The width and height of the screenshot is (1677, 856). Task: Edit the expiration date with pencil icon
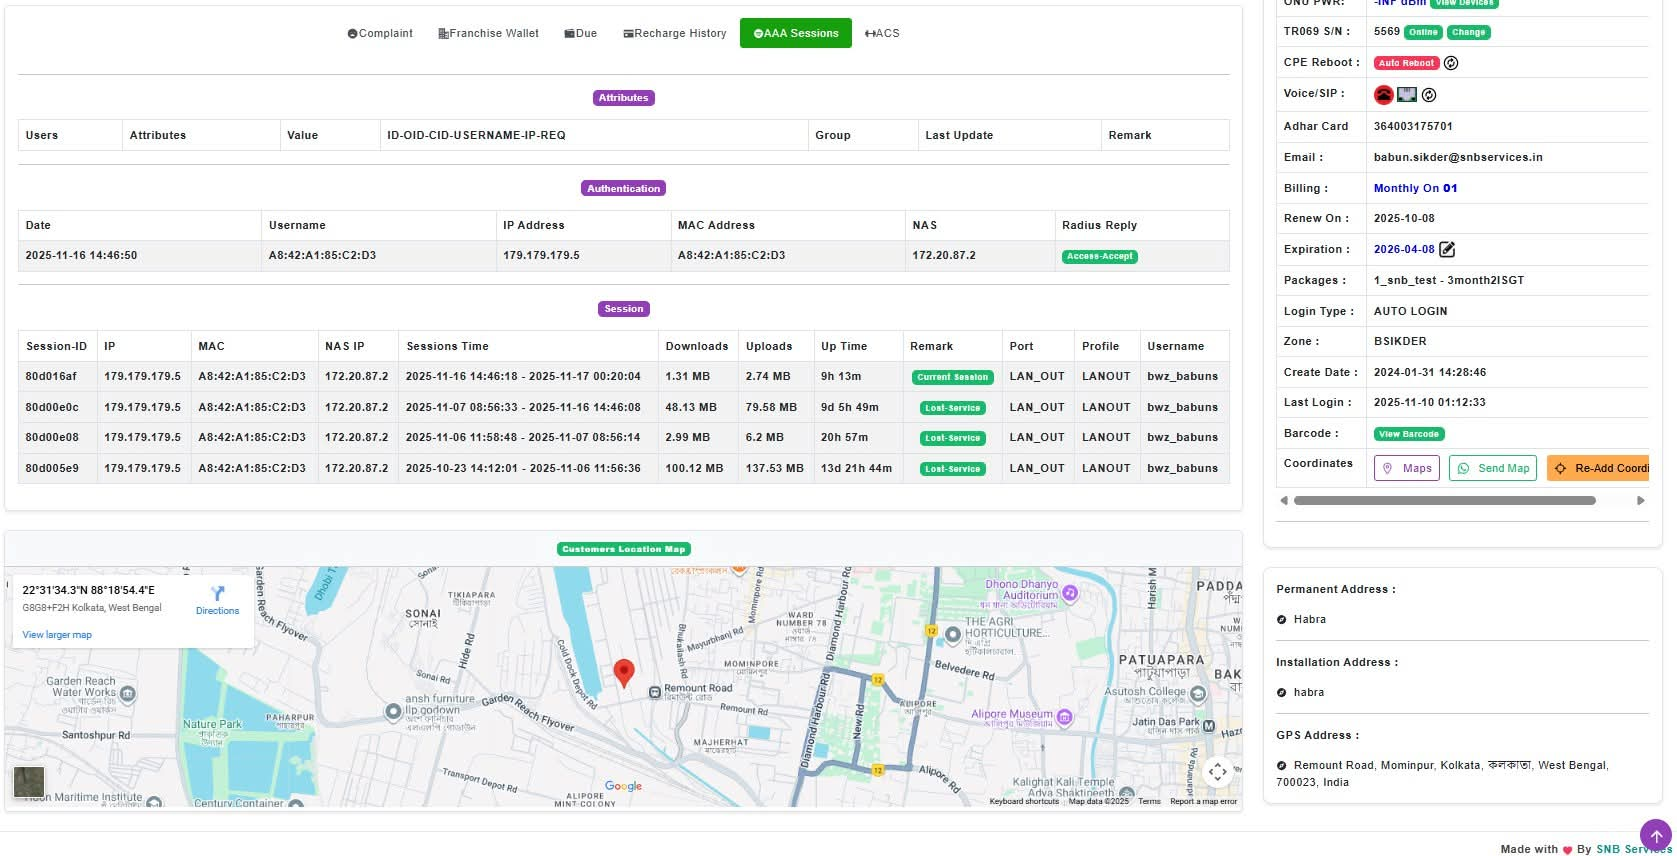click(x=1447, y=249)
